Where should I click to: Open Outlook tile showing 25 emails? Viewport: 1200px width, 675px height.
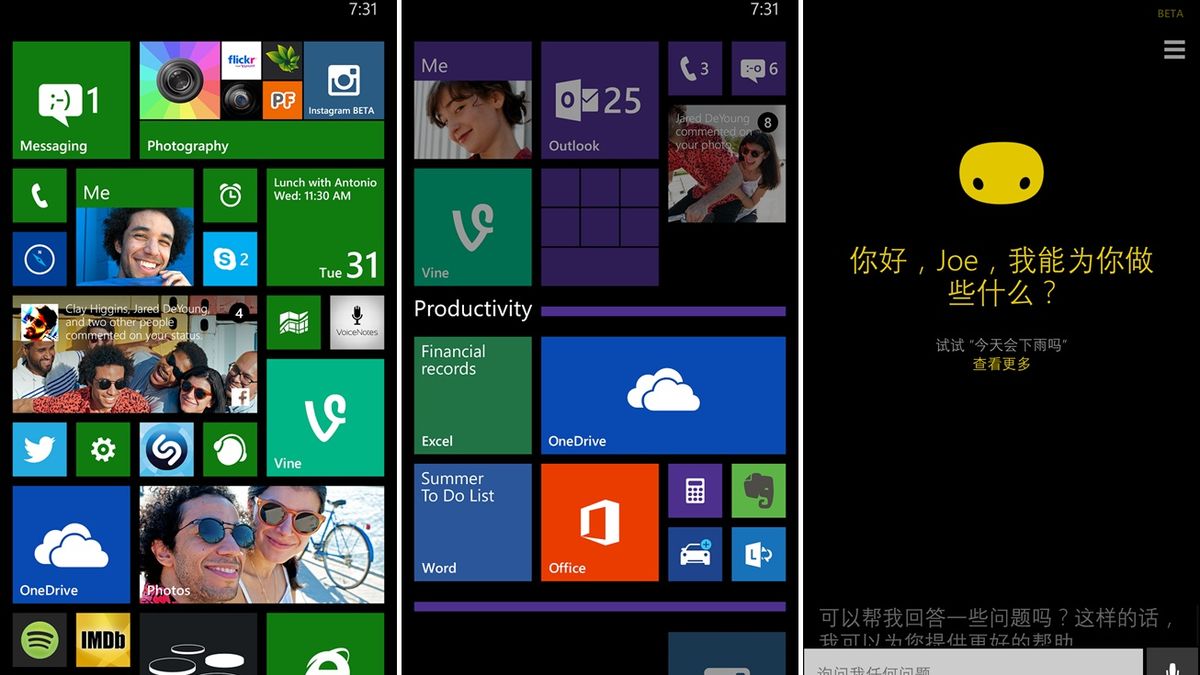point(600,100)
